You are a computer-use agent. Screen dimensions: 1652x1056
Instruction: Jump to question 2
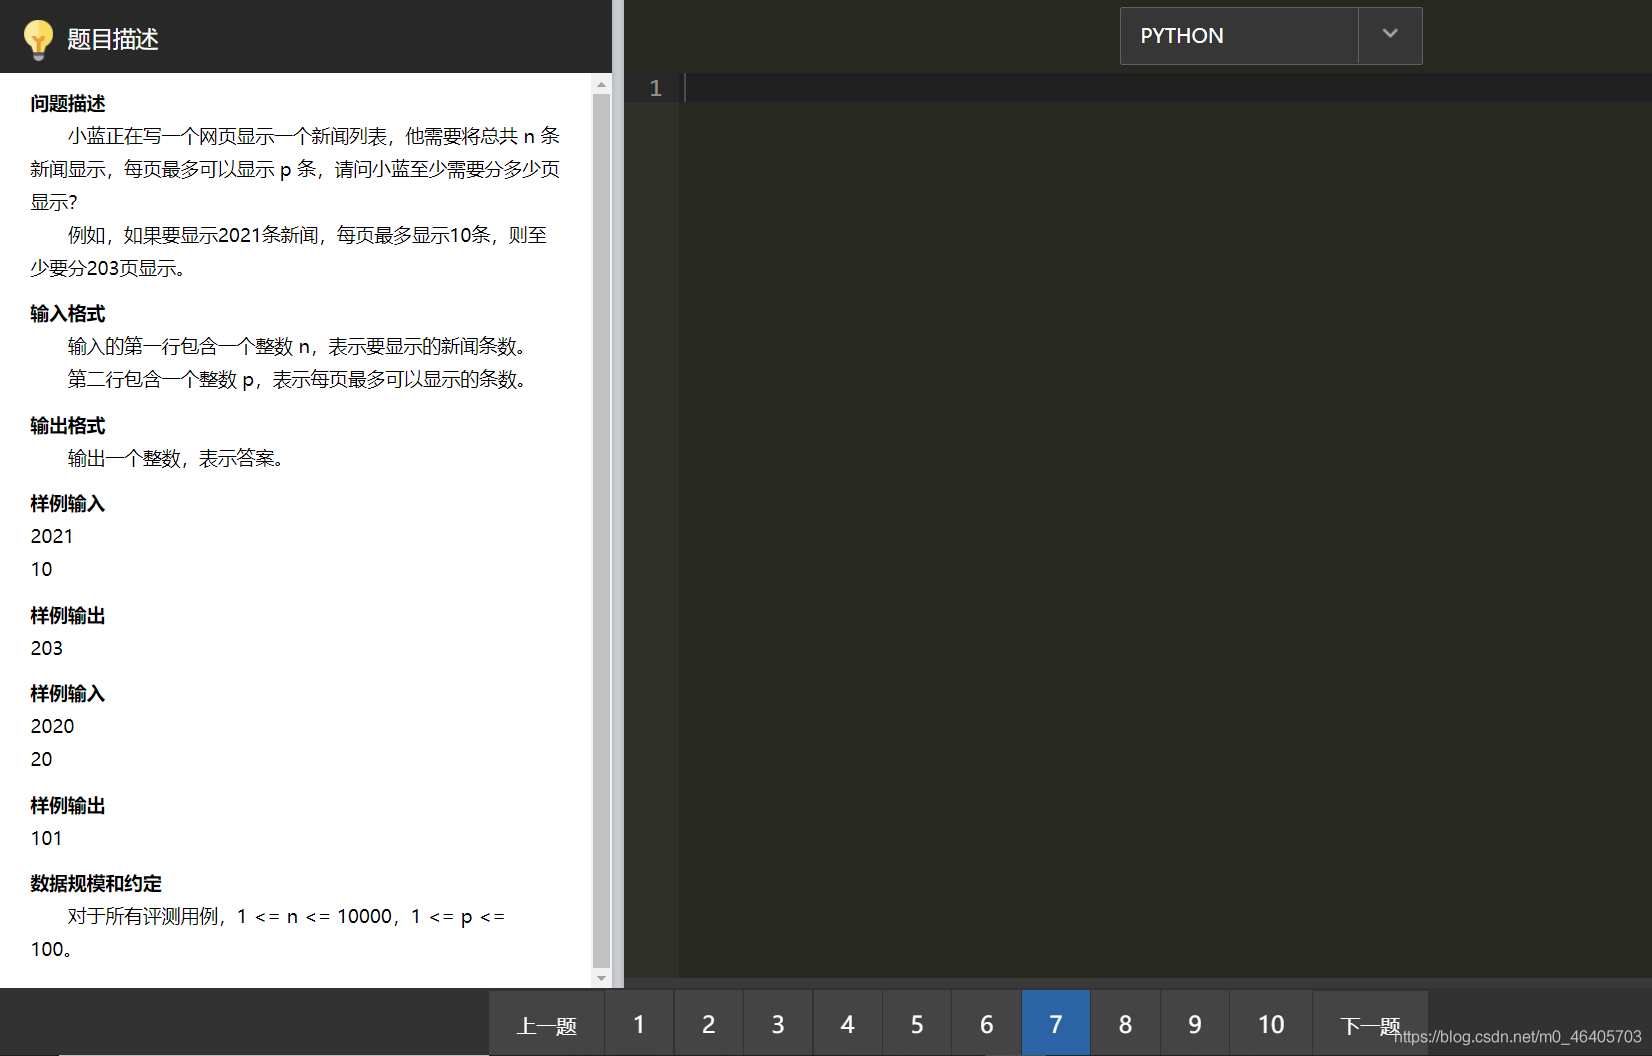point(708,1024)
